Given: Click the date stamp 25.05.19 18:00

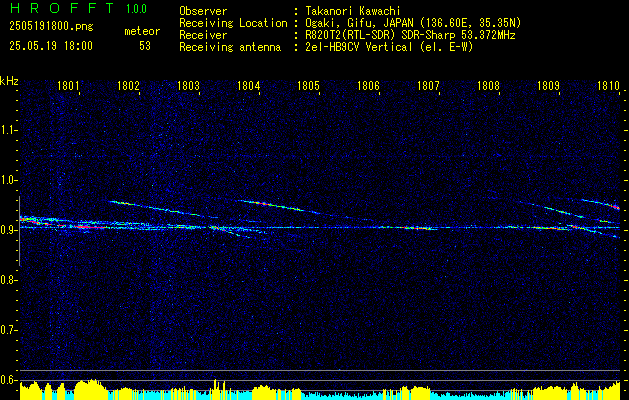Looking at the screenshot, I should coord(51,46).
